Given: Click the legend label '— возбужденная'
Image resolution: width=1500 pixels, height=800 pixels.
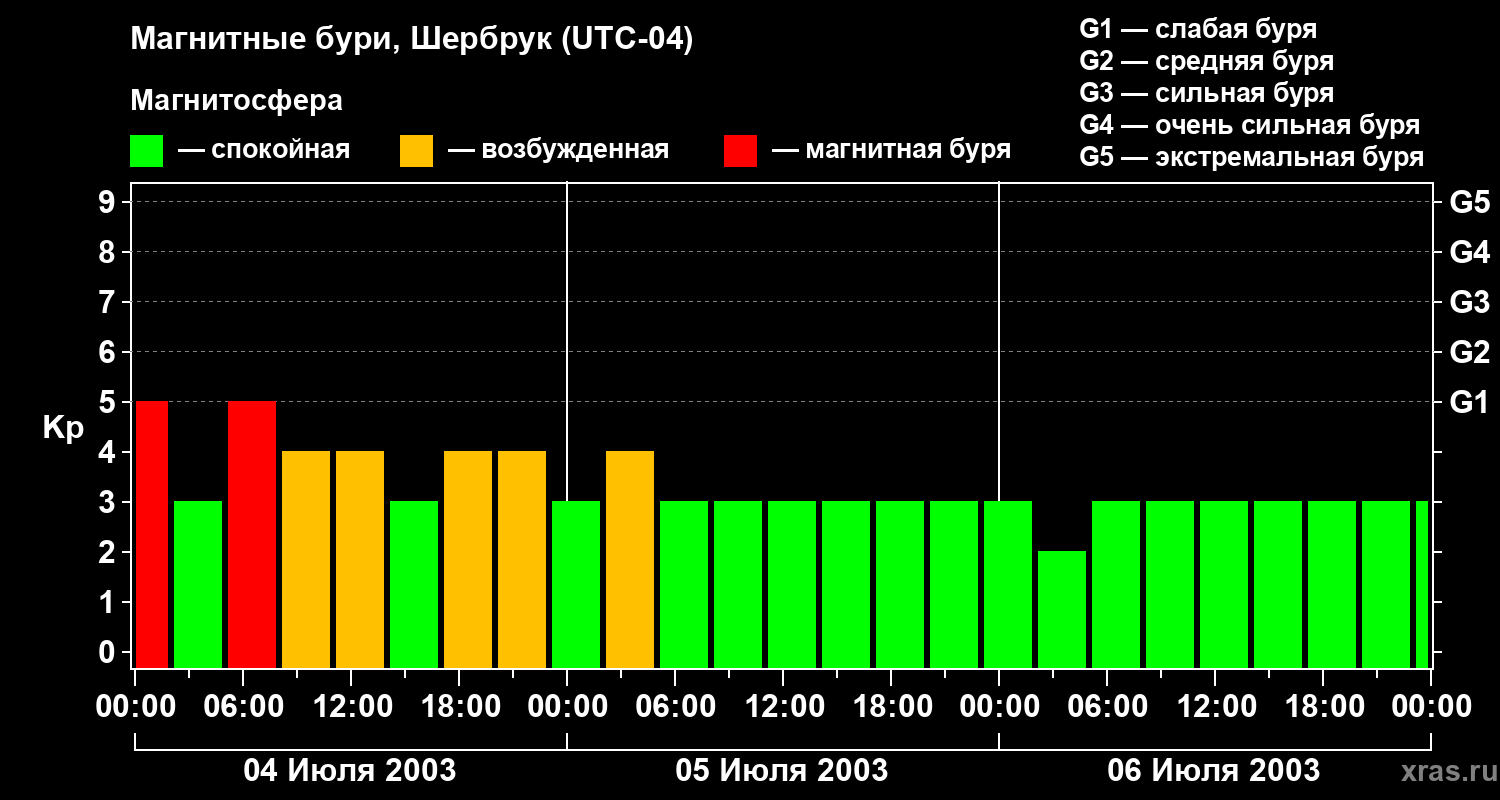Looking at the screenshot, I should pyautogui.click(x=558, y=150).
